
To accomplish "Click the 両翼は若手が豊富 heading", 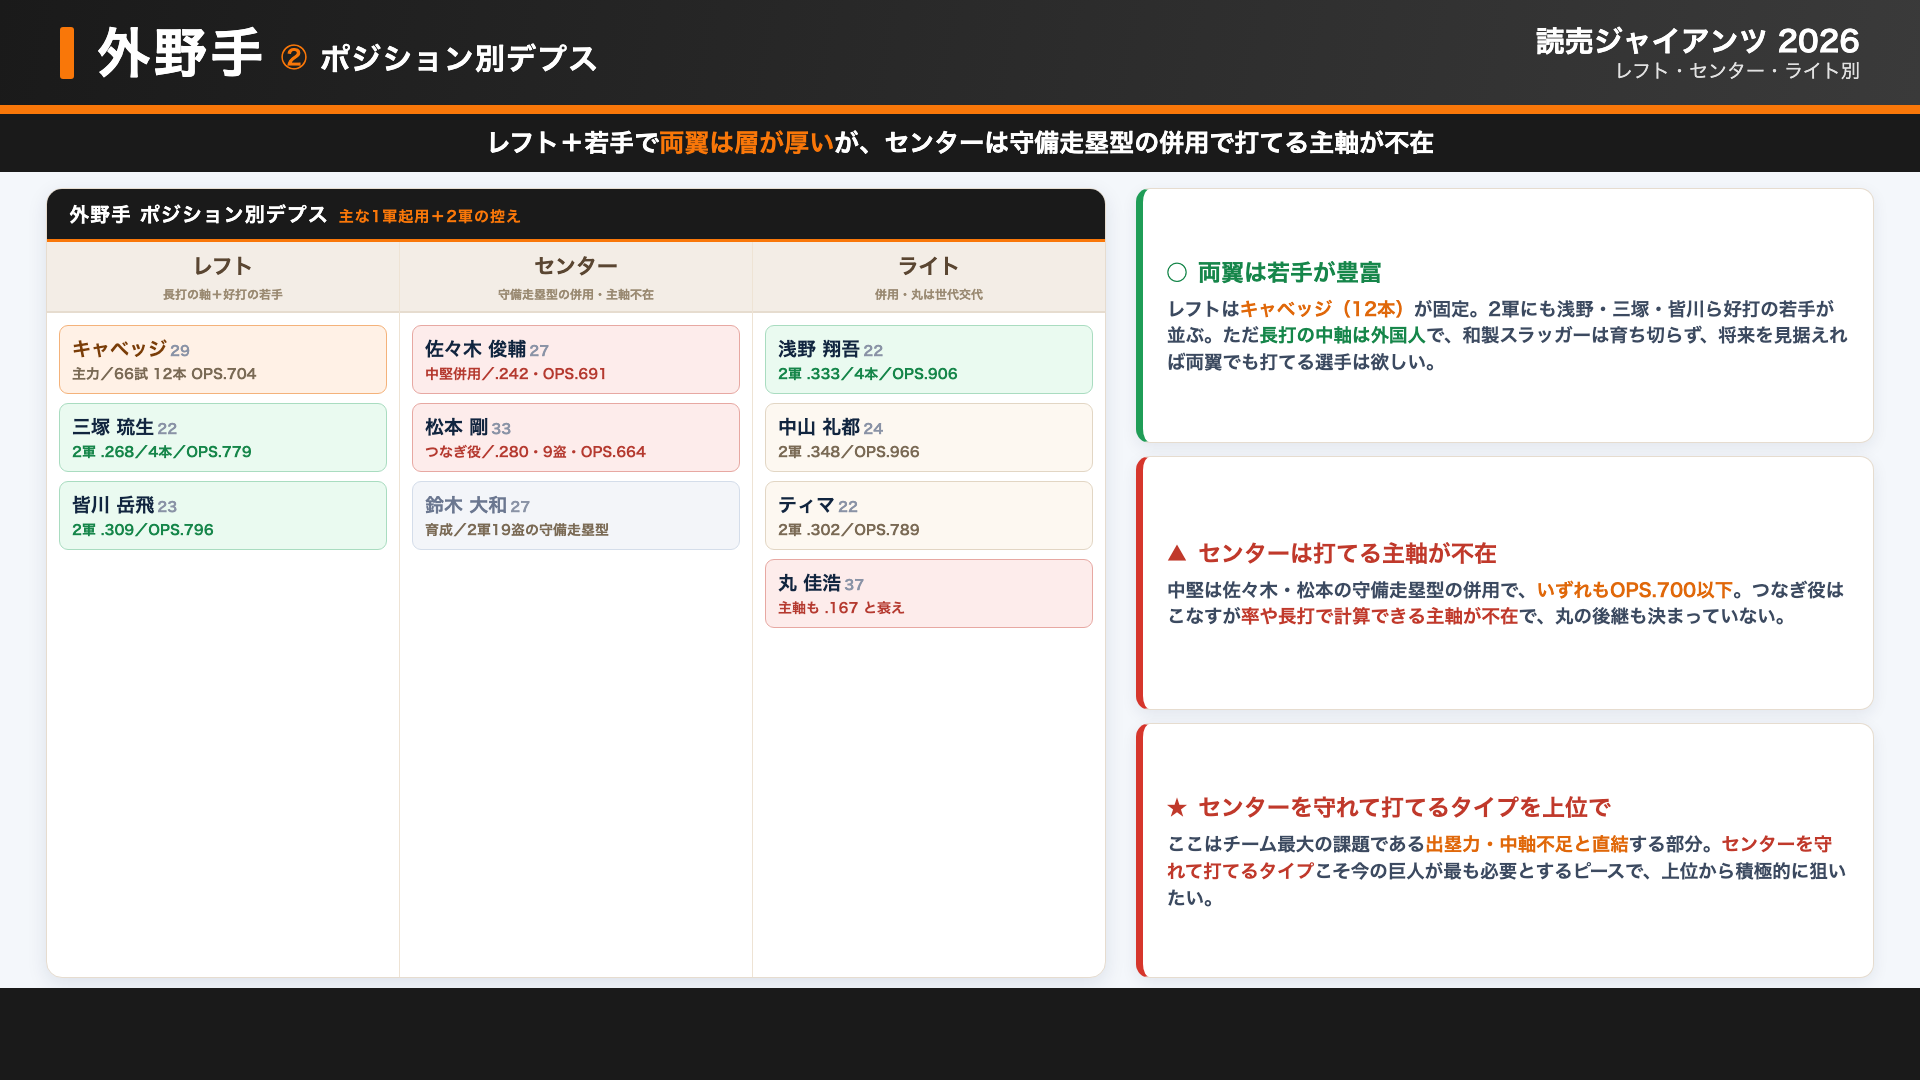I will pyautogui.click(x=1290, y=272).
